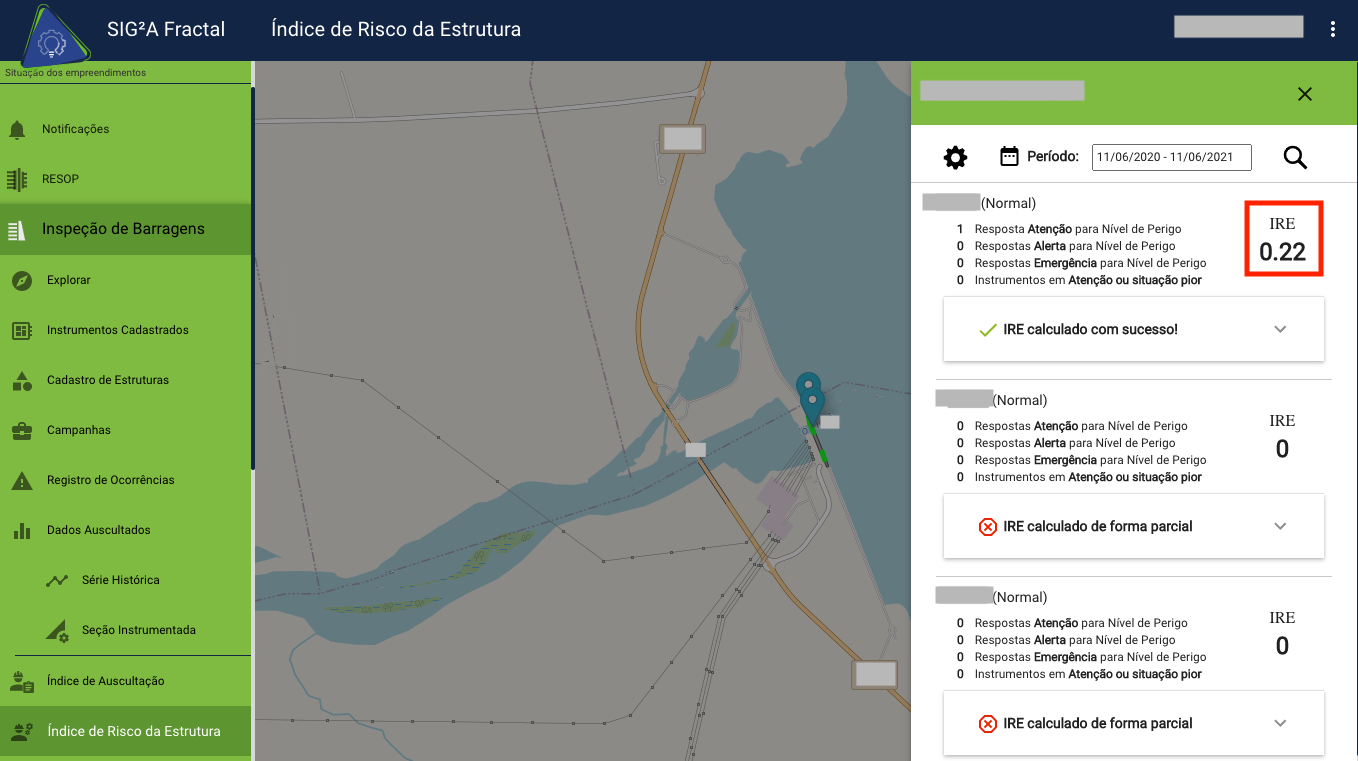Click the RESOP sidebar icon
This screenshot has width=1358, height=761.
[17, 179]
